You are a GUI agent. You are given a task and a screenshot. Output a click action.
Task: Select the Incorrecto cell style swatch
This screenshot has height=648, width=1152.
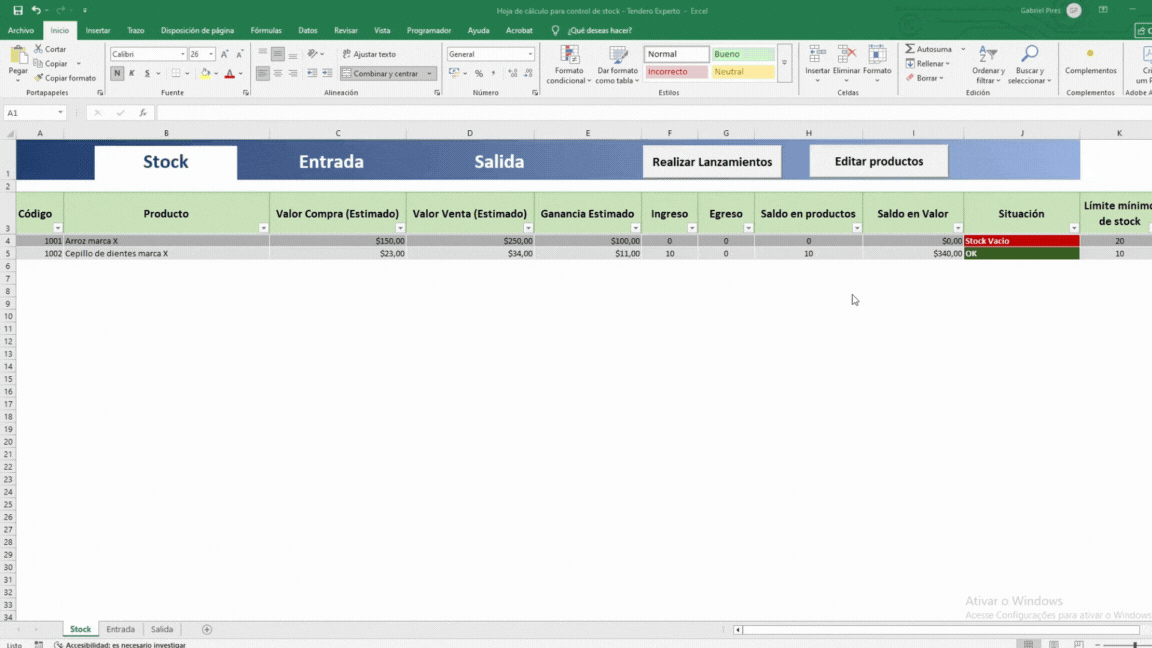point(676,72)
